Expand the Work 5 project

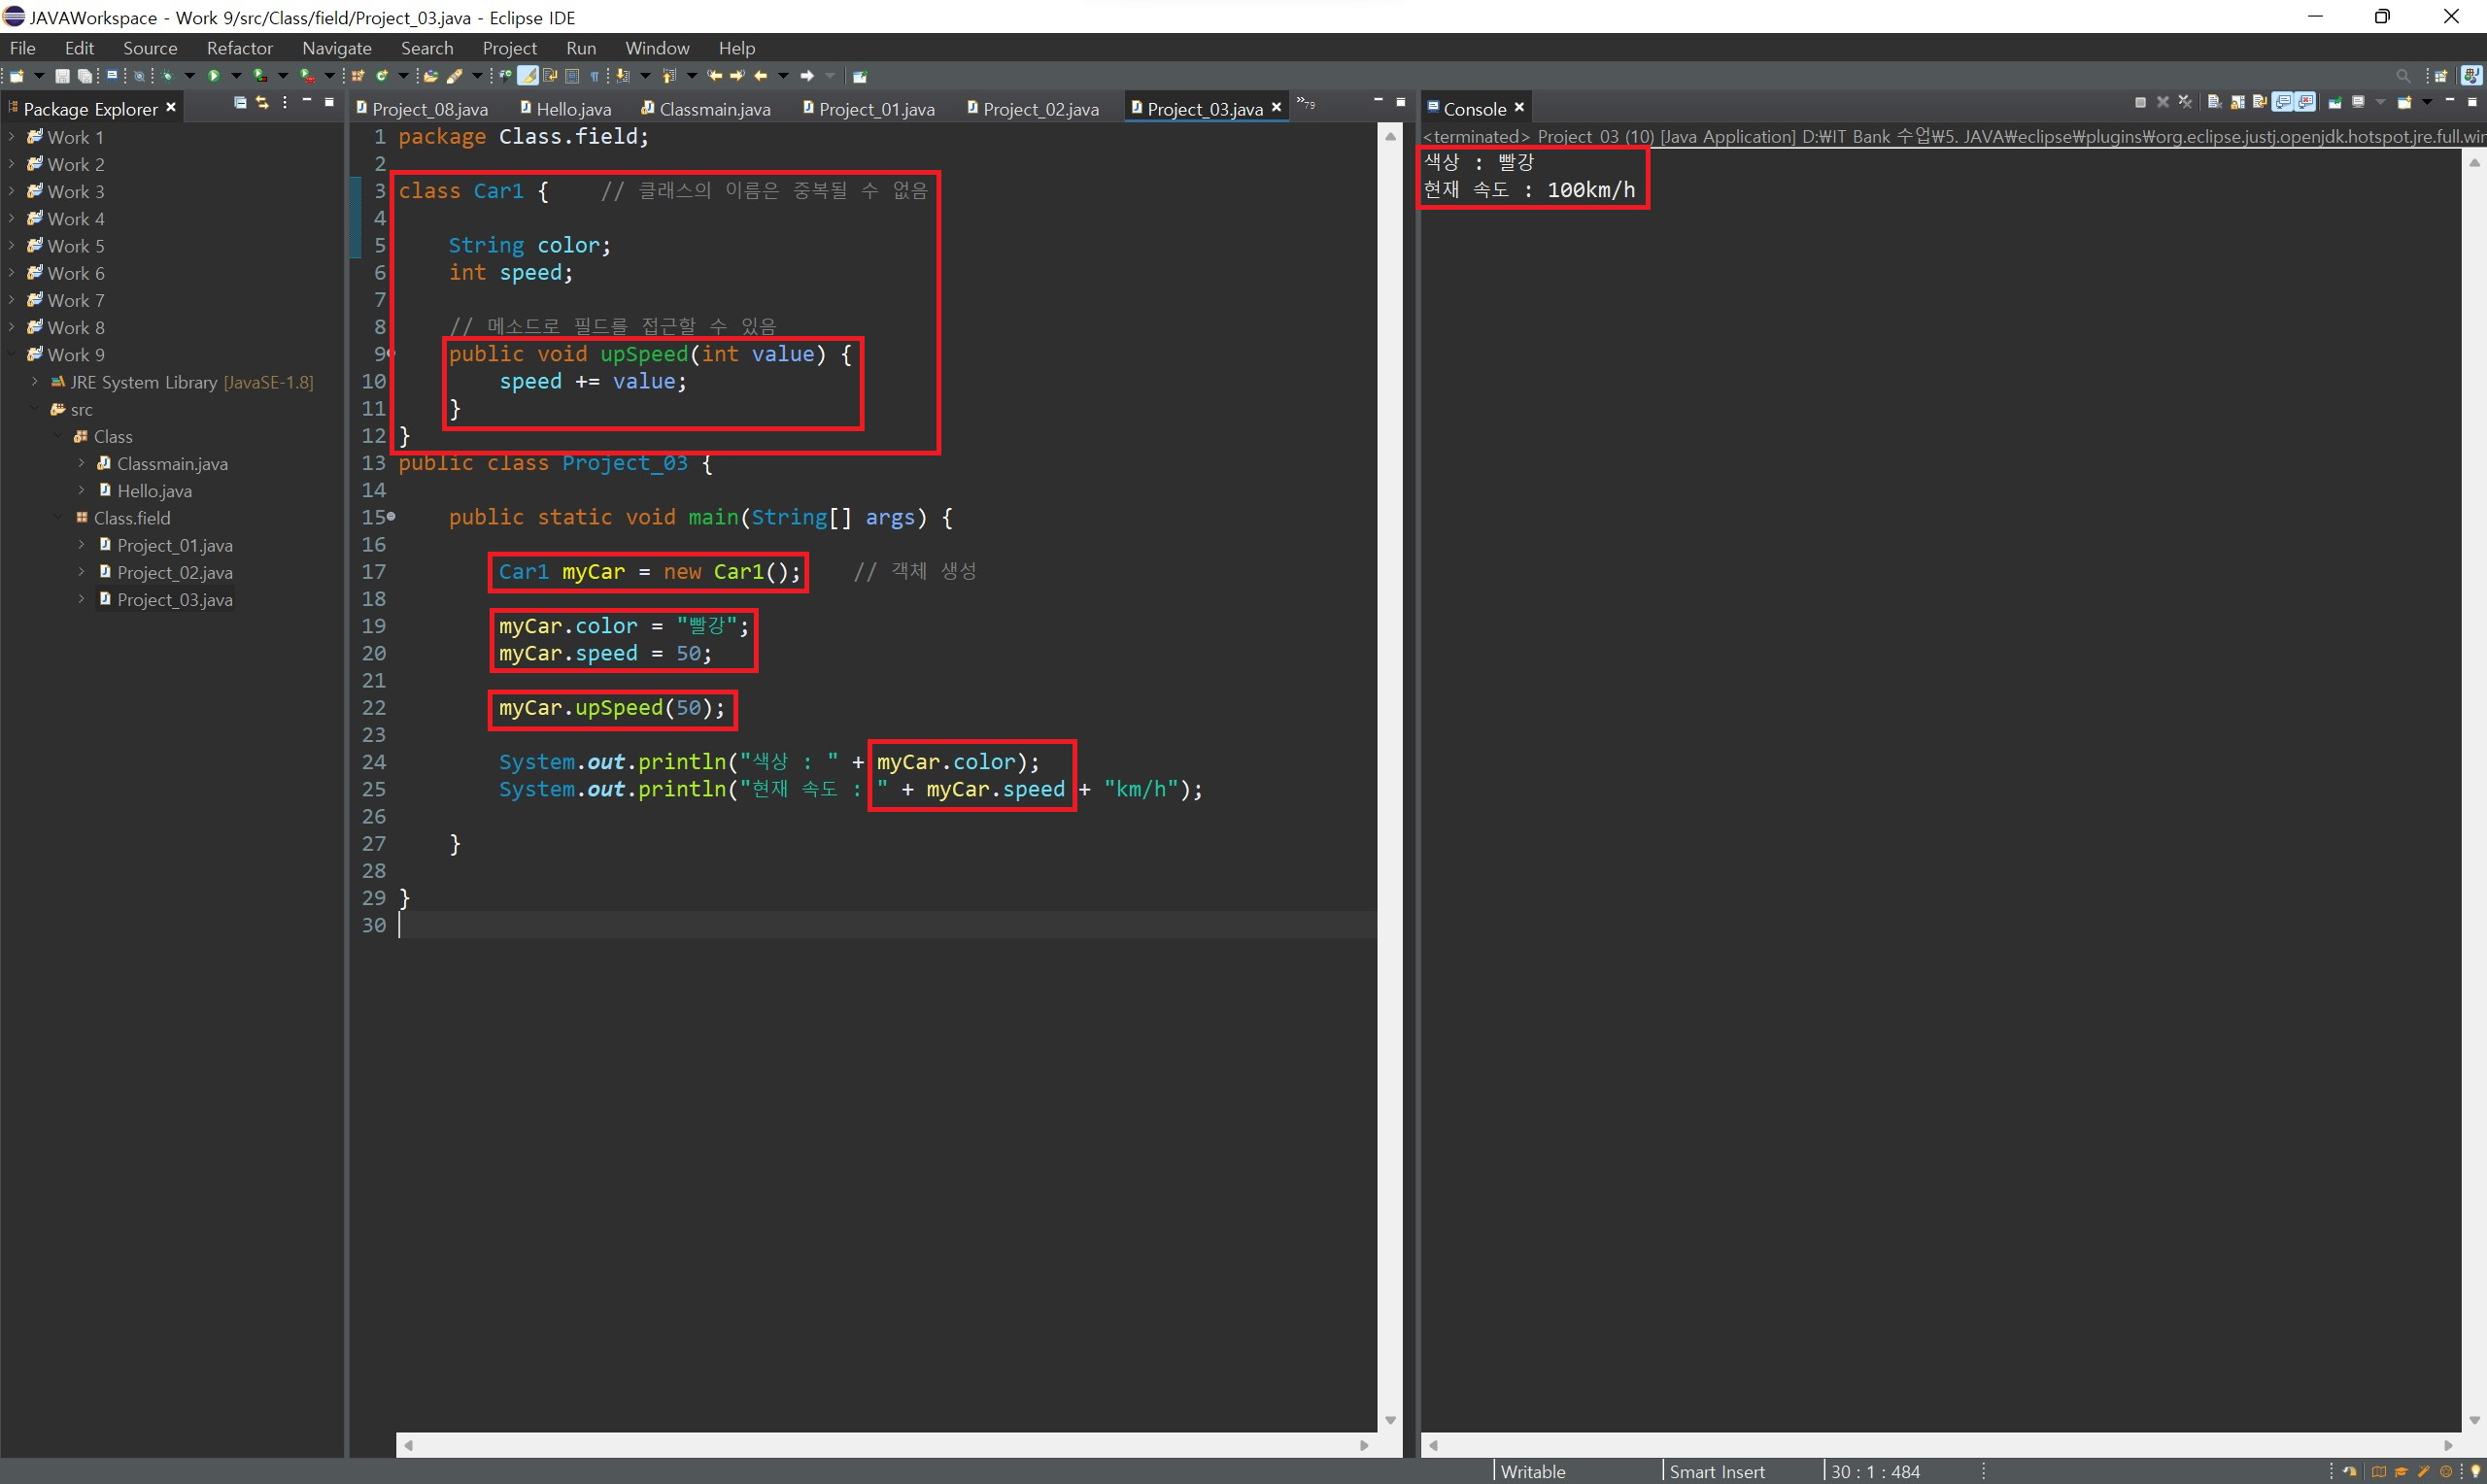click(11, 245)
